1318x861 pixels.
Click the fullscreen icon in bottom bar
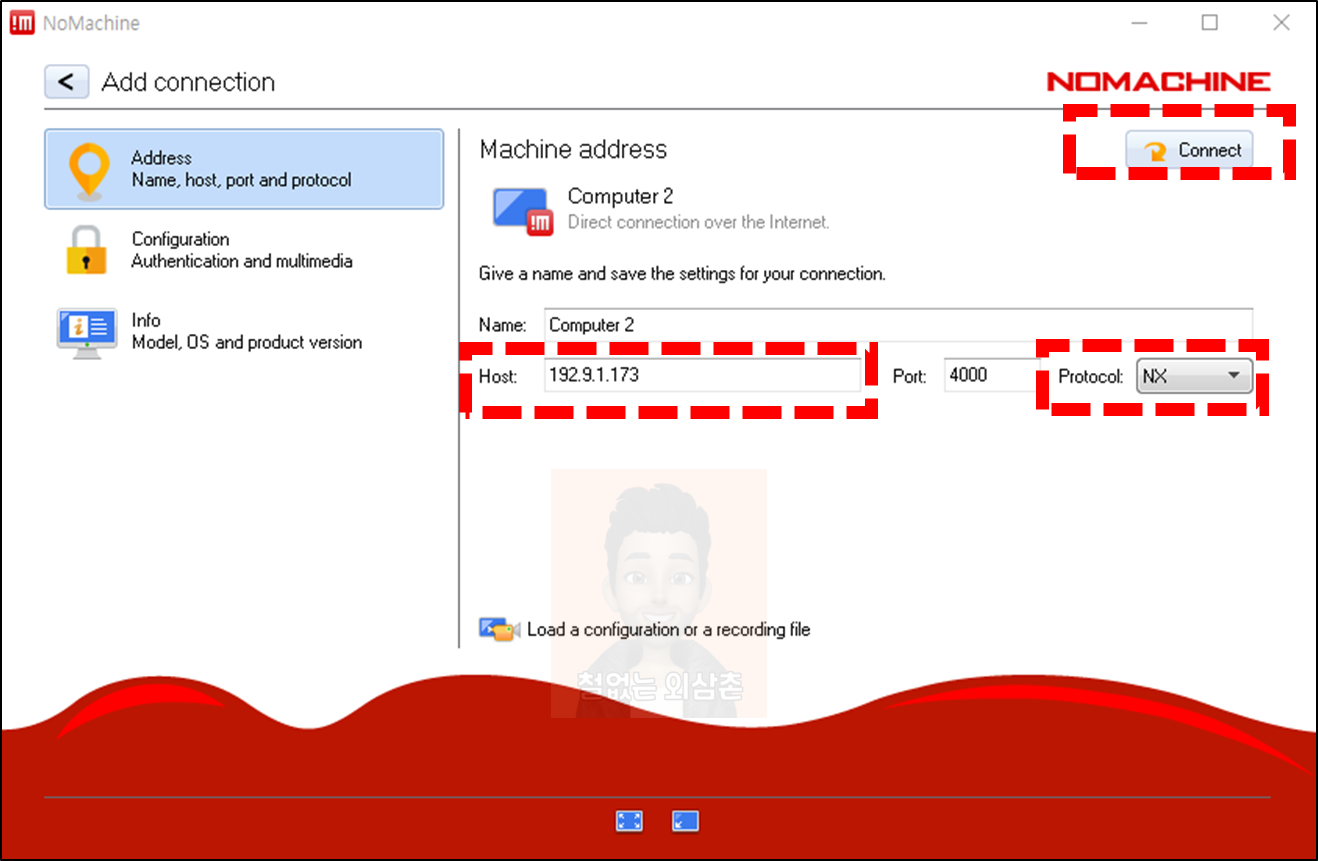(629, 821)
